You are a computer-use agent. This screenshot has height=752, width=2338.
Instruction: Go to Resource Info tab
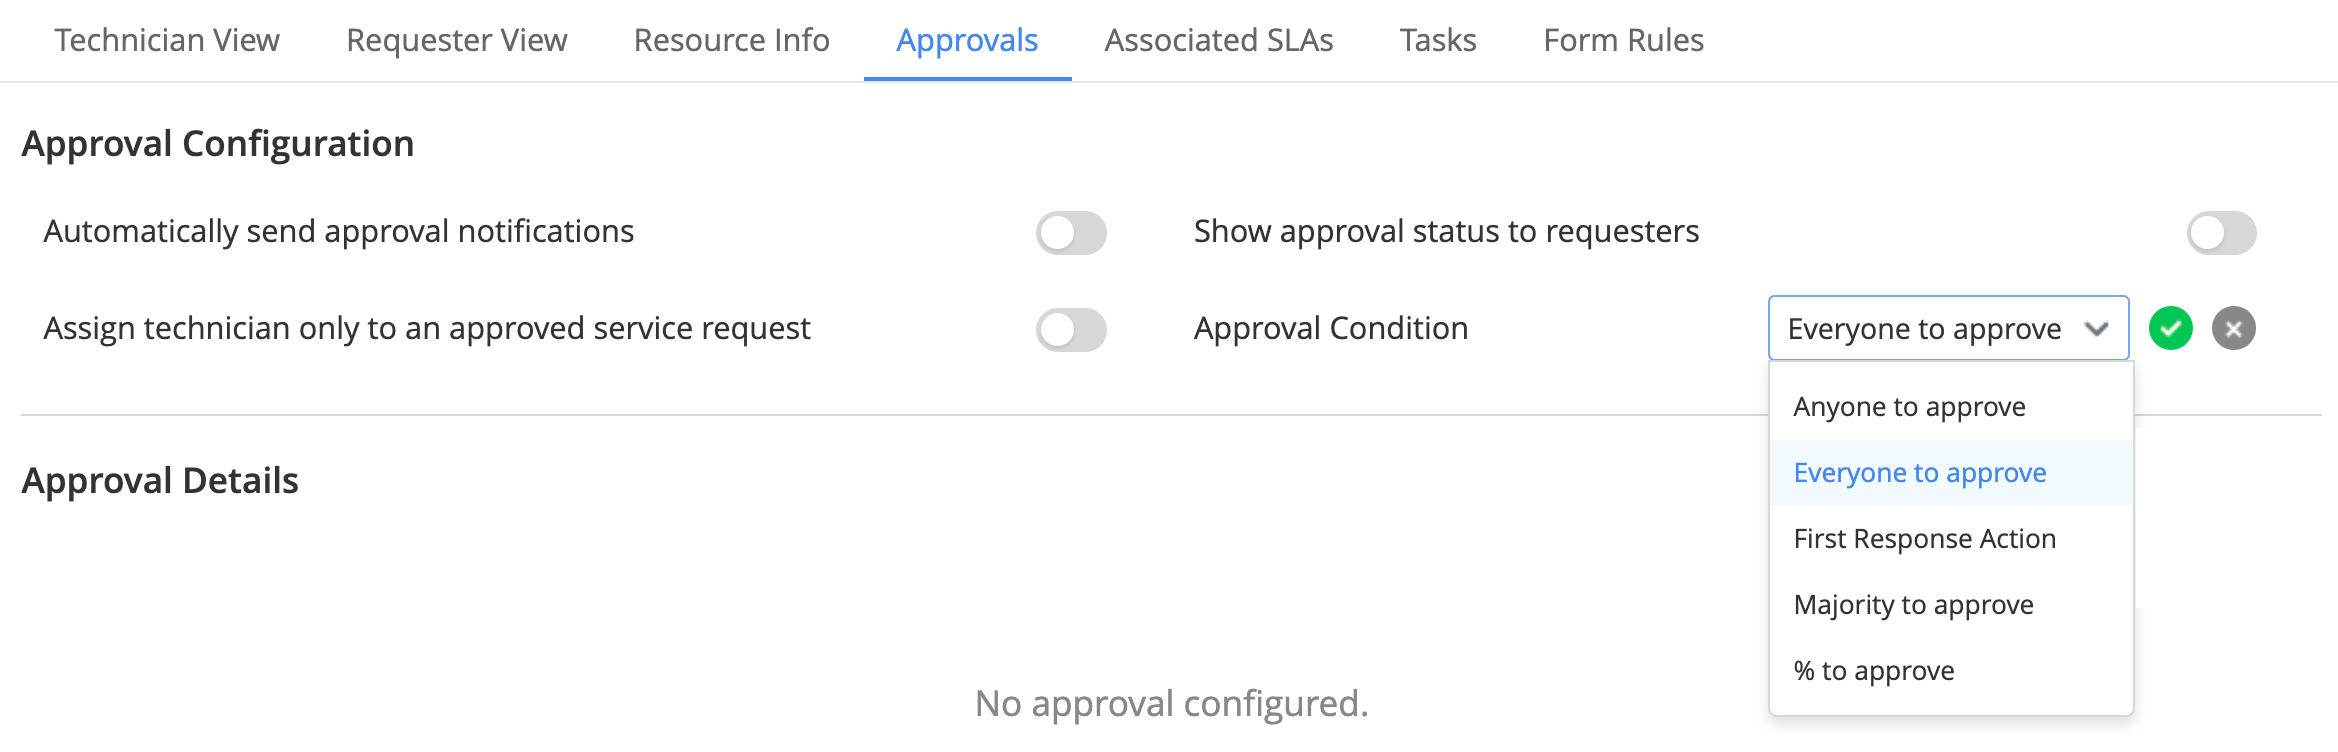[x=732, y=40]
